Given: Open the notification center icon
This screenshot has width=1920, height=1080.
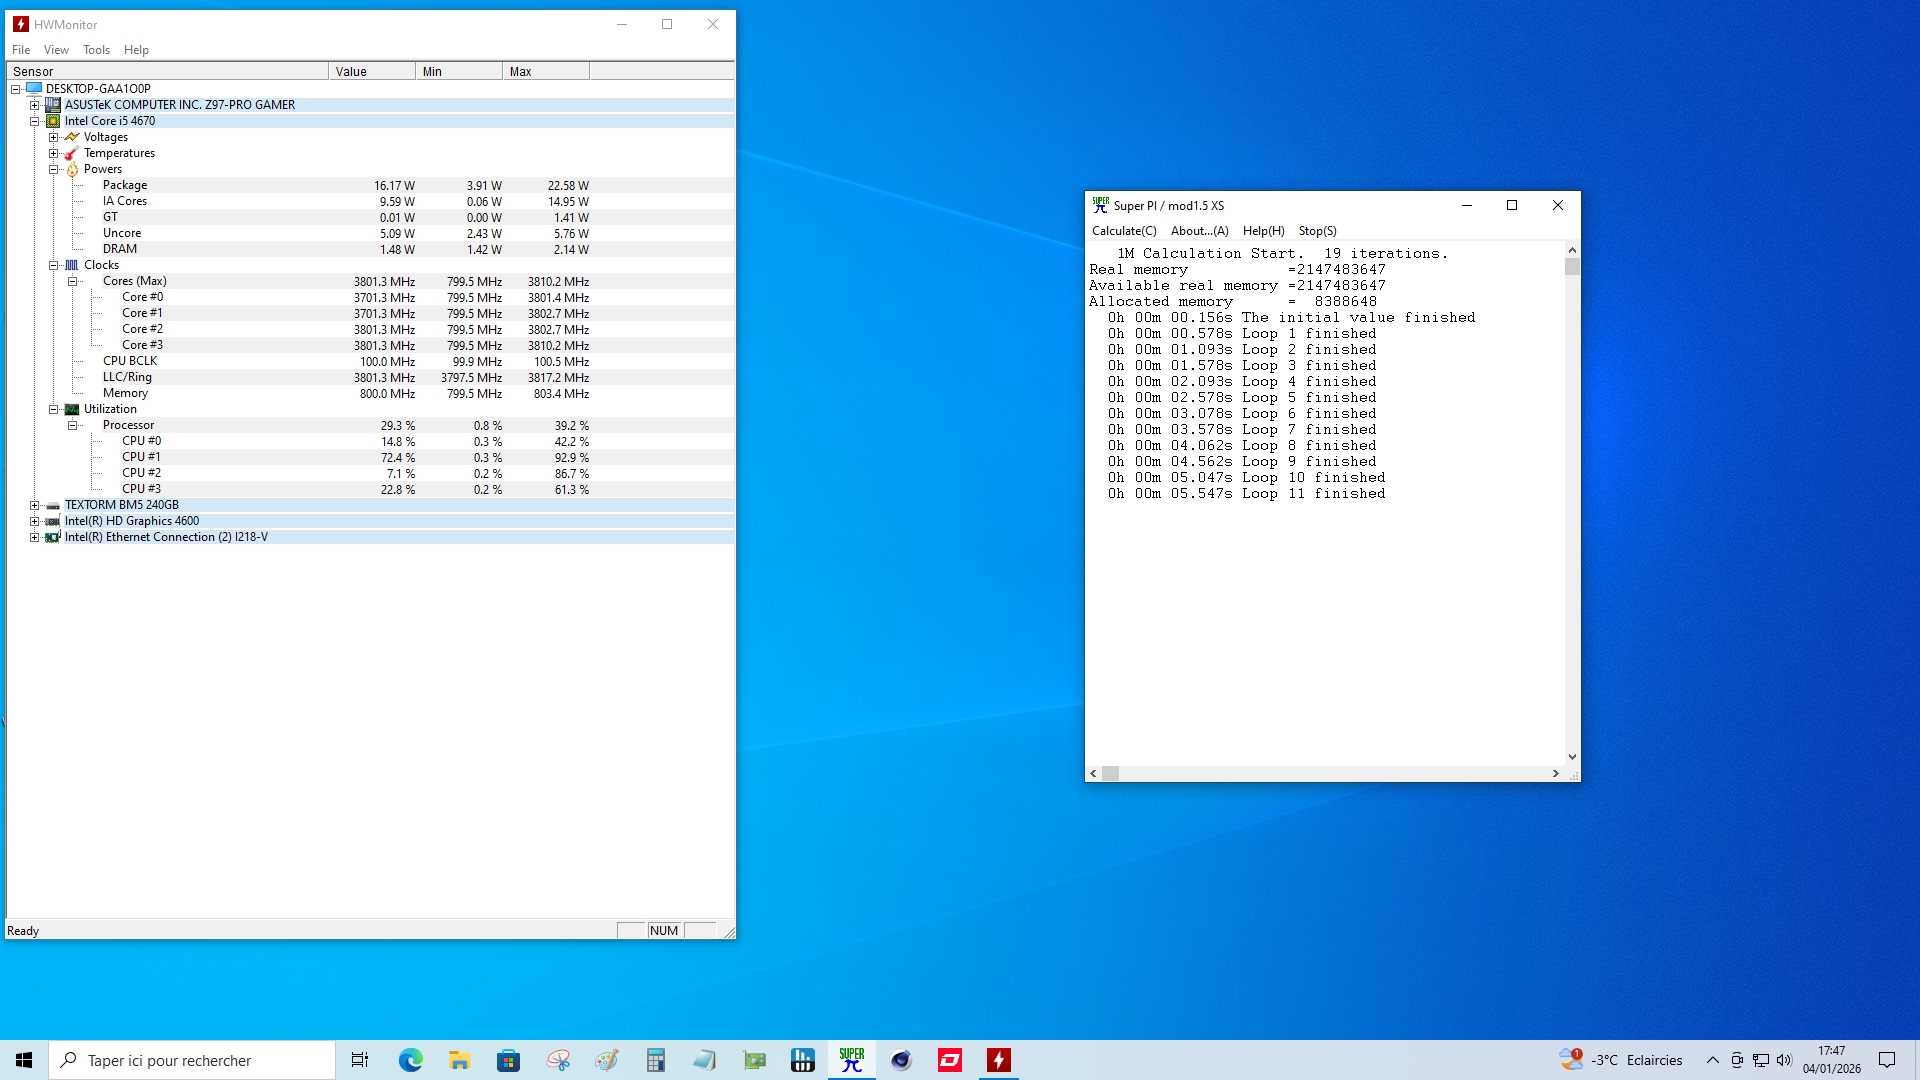Looking at the screenshot, I should point(1887,1060).
